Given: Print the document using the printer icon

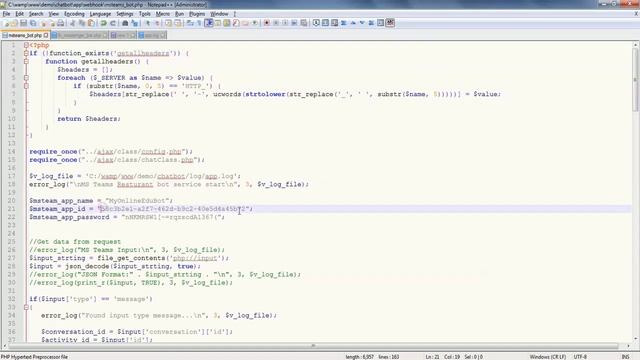Looking at the screenshot, I should 60,23.
